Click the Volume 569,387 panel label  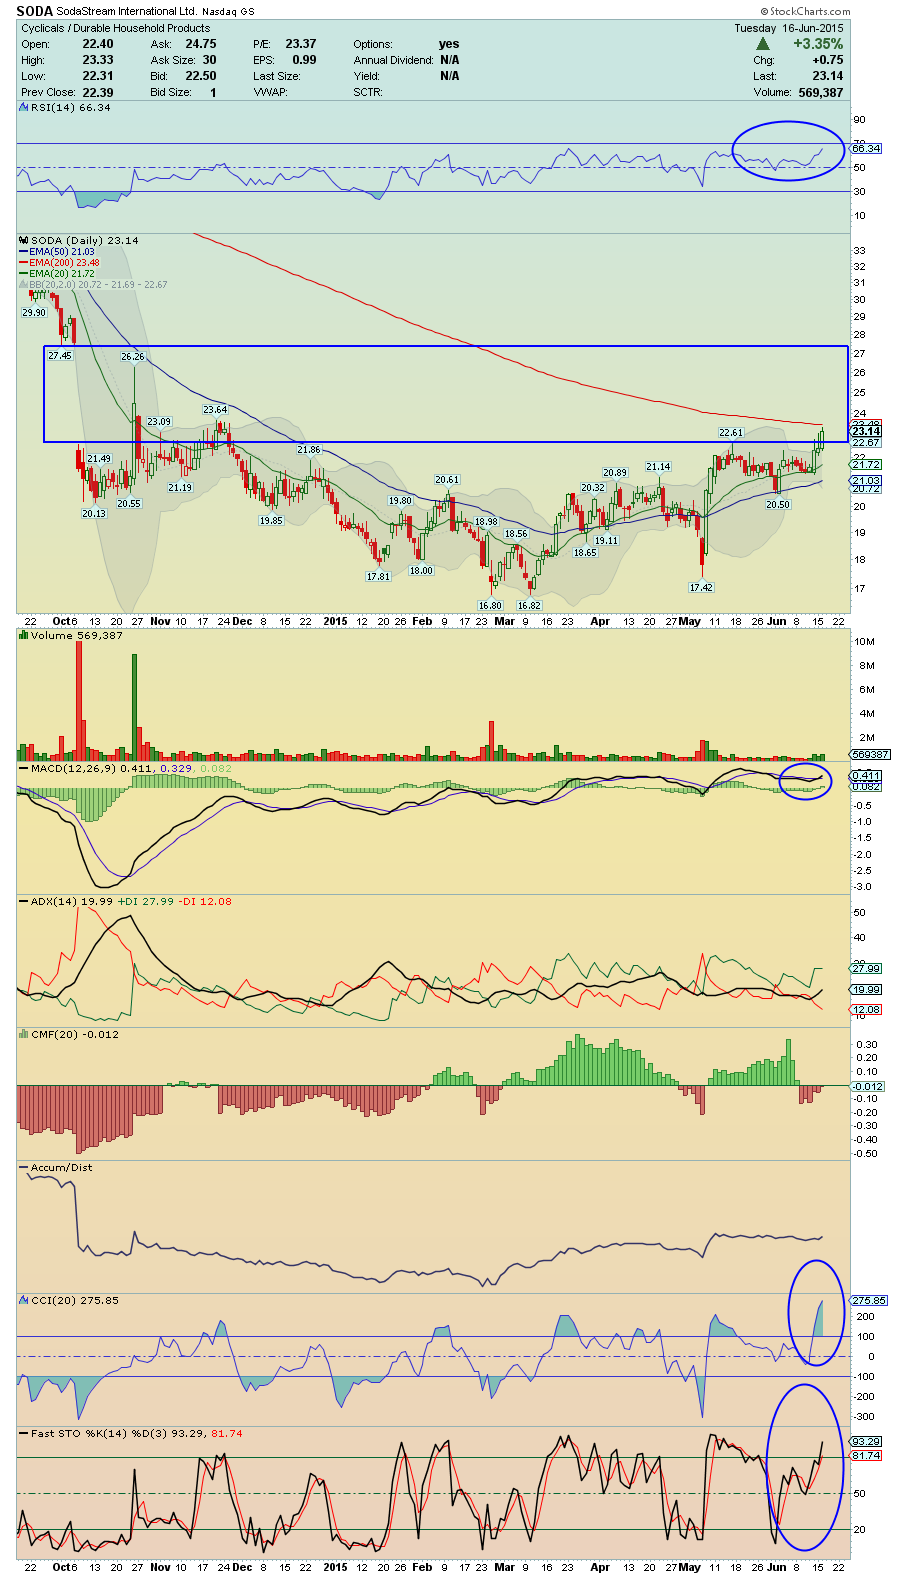pos(77,635)
